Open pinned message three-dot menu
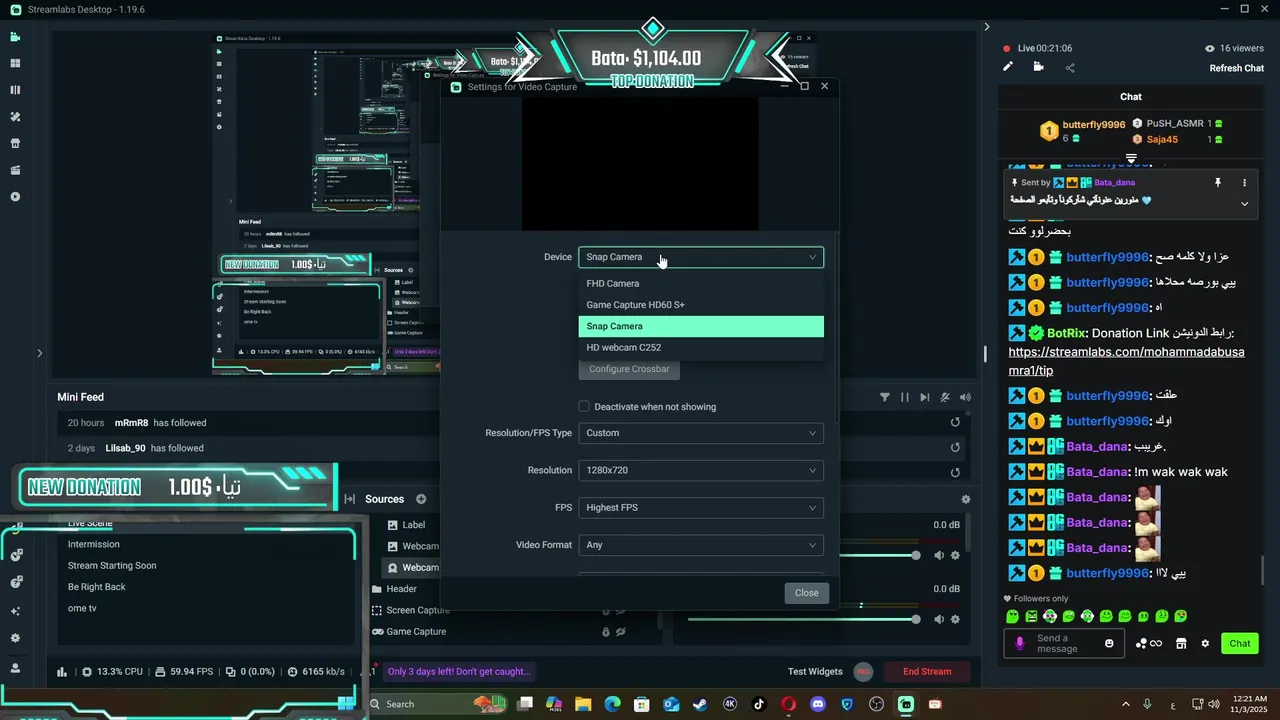Image resolution: width=1280 pixels, height=720 pixels. [x=1244, y=183]
